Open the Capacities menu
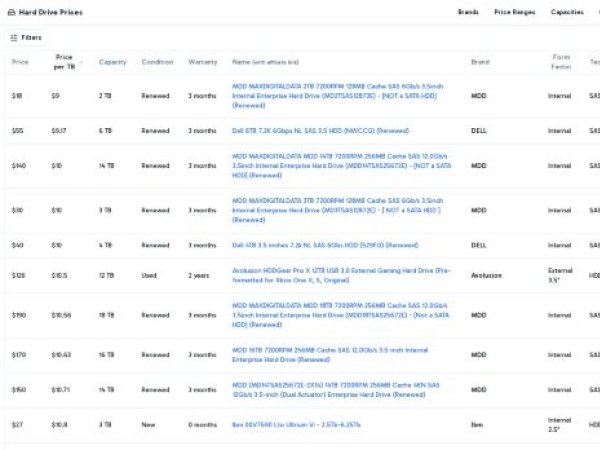This screenshot has width=600, height=450. pyautogui.click(x=567, y=12)
